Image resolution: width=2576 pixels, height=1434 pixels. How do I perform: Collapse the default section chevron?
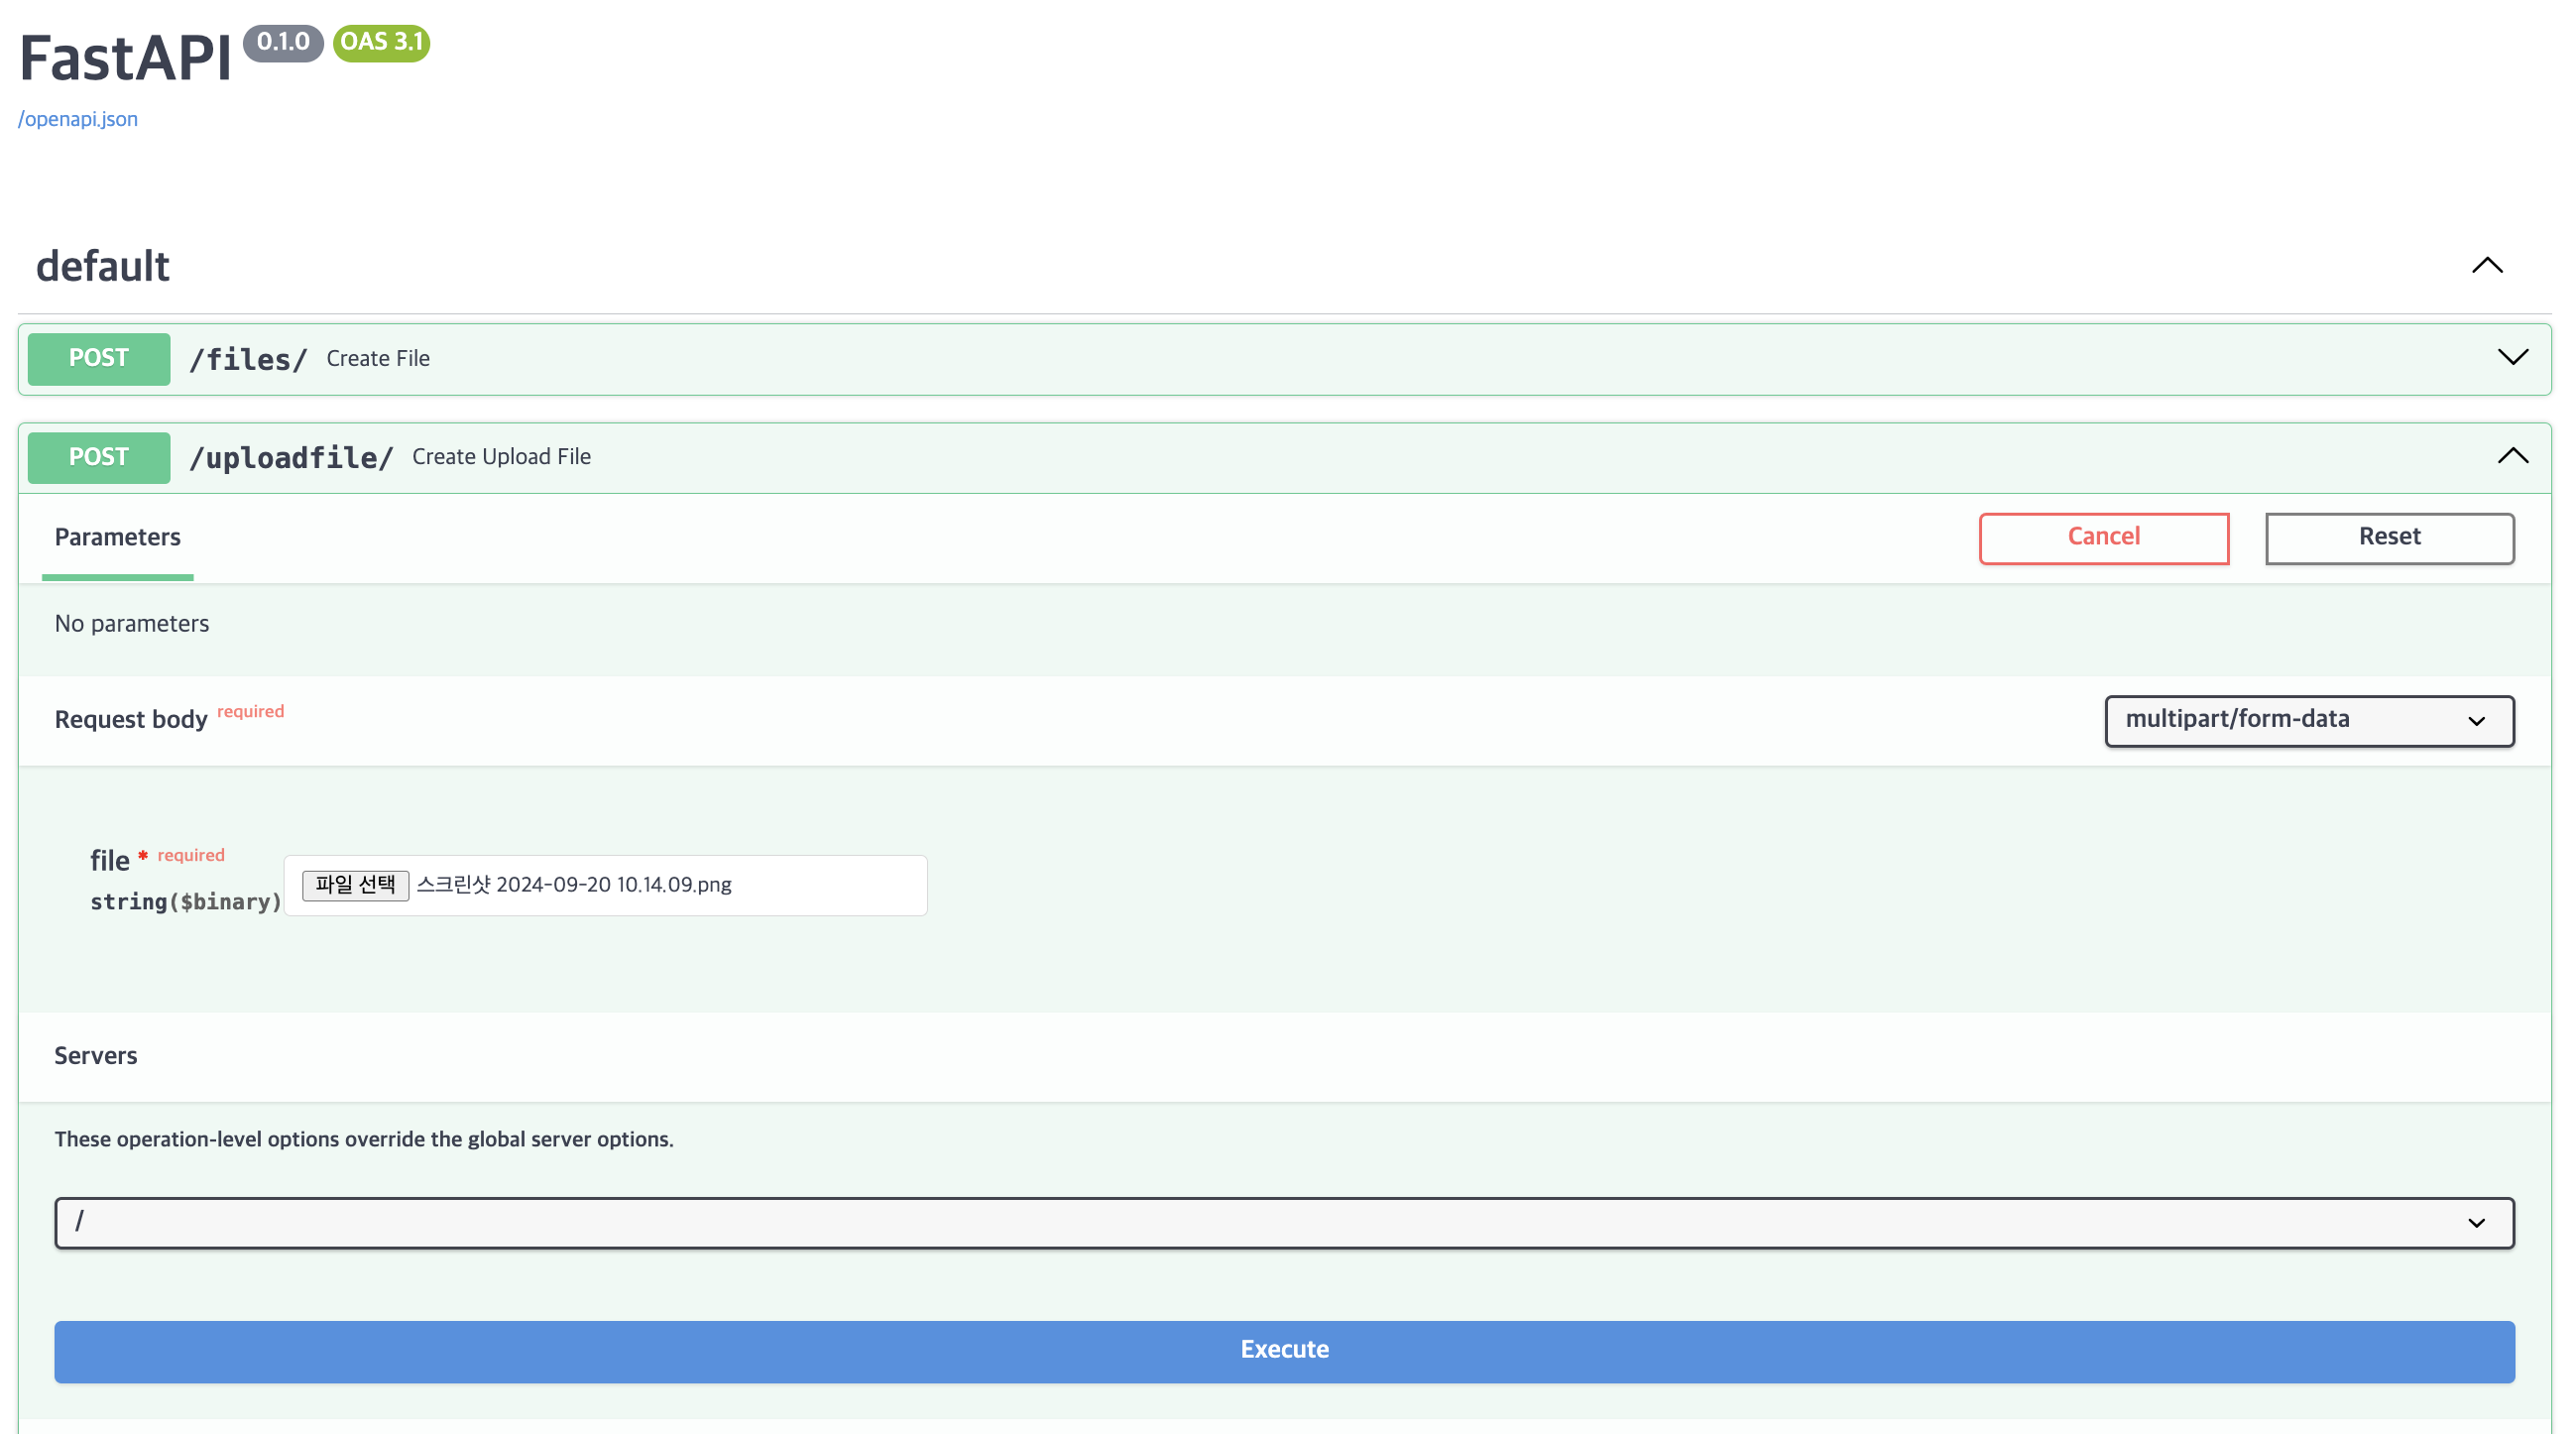[2487, 266]
